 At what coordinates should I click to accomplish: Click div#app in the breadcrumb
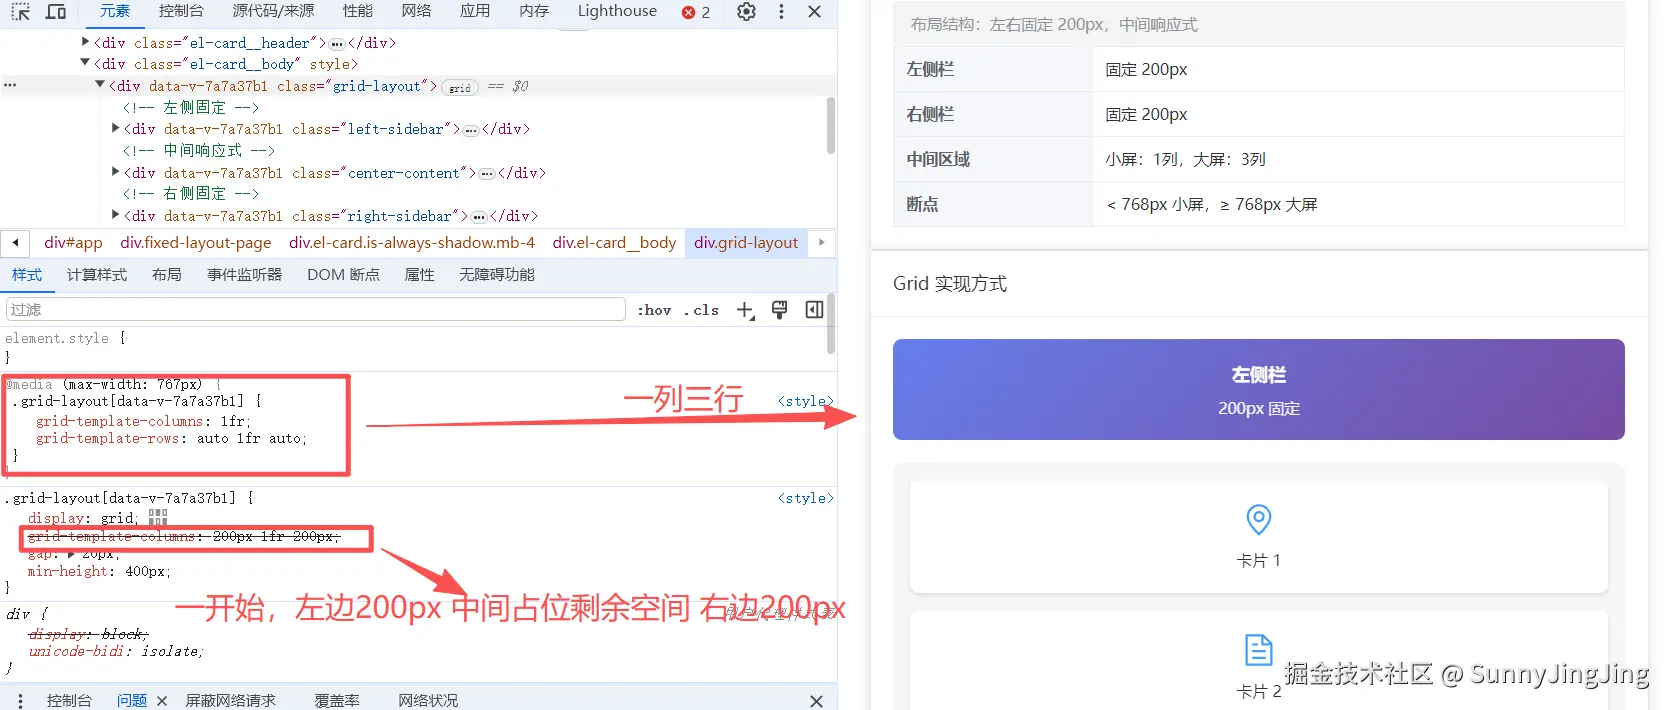(x=73, y=243)
